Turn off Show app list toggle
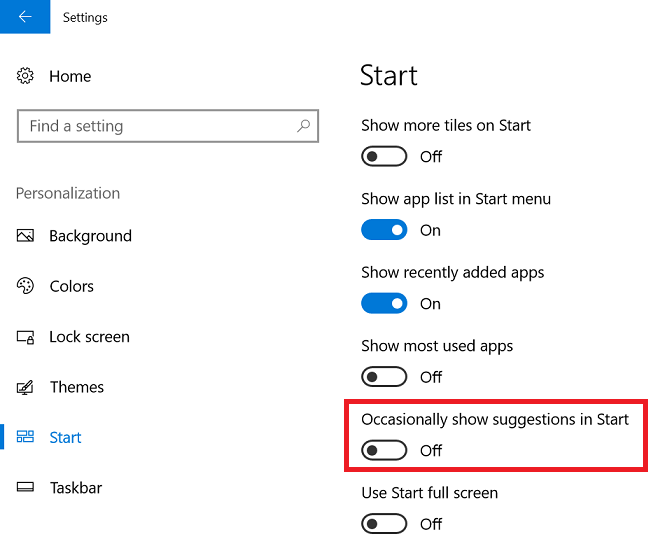665x547 pixels. click(384, 230)
